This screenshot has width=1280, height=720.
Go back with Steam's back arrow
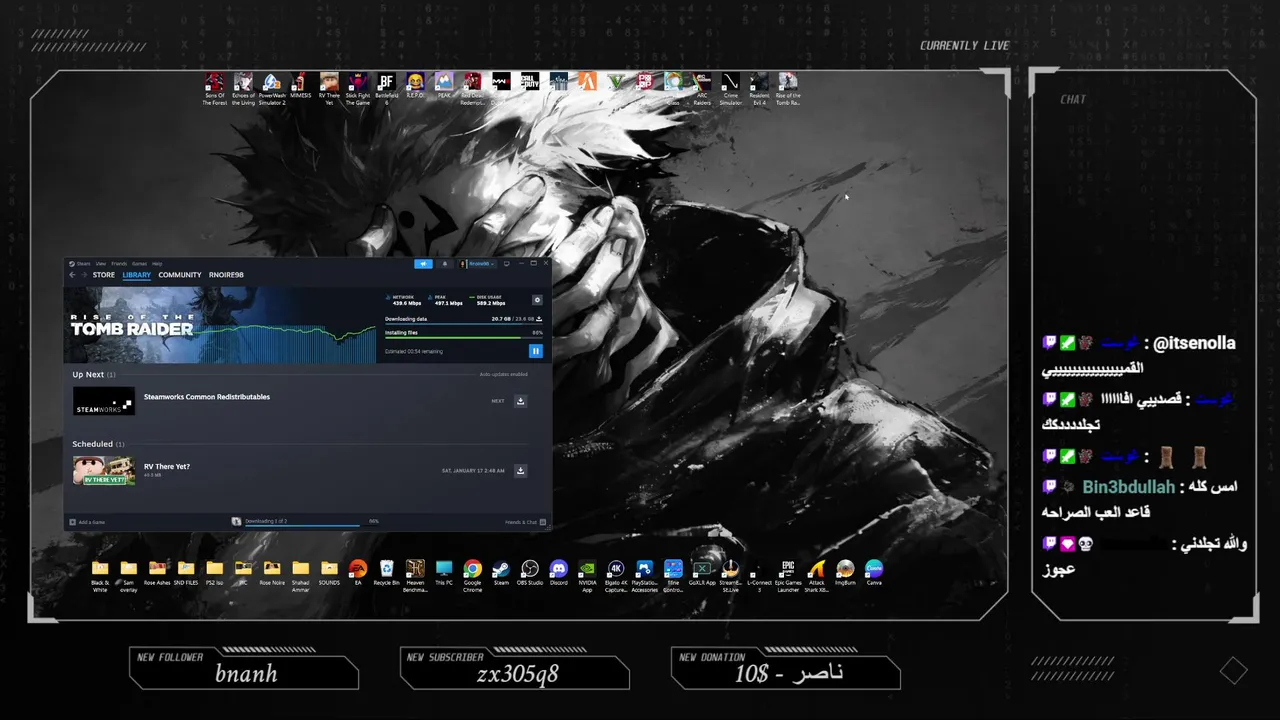pos(72,275)
